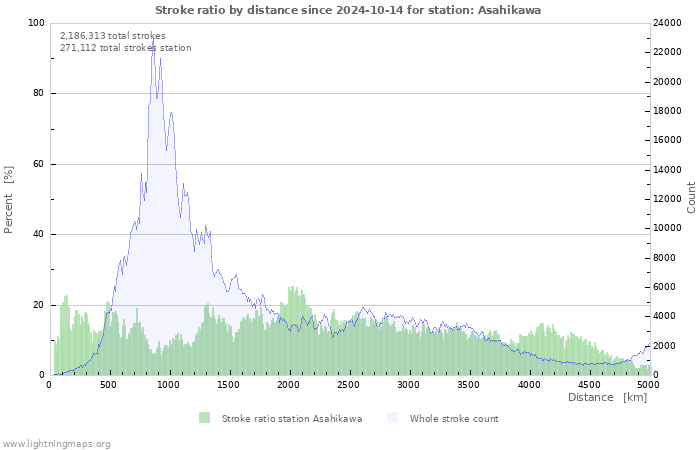Select the 'Whole stroke count' legend label
Screen dimensions: 700x450
pyautogui.click(x=453, y=418)
